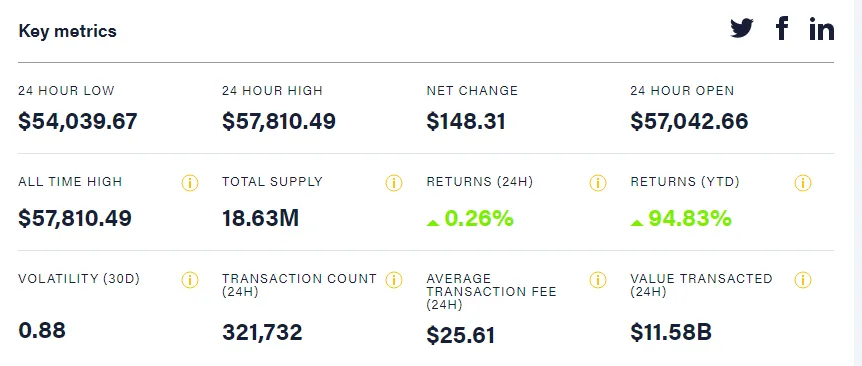Viewport: 862px width, 366px height.
Task: Click the Key metrics heading
Action: click(x=68, y=31)
